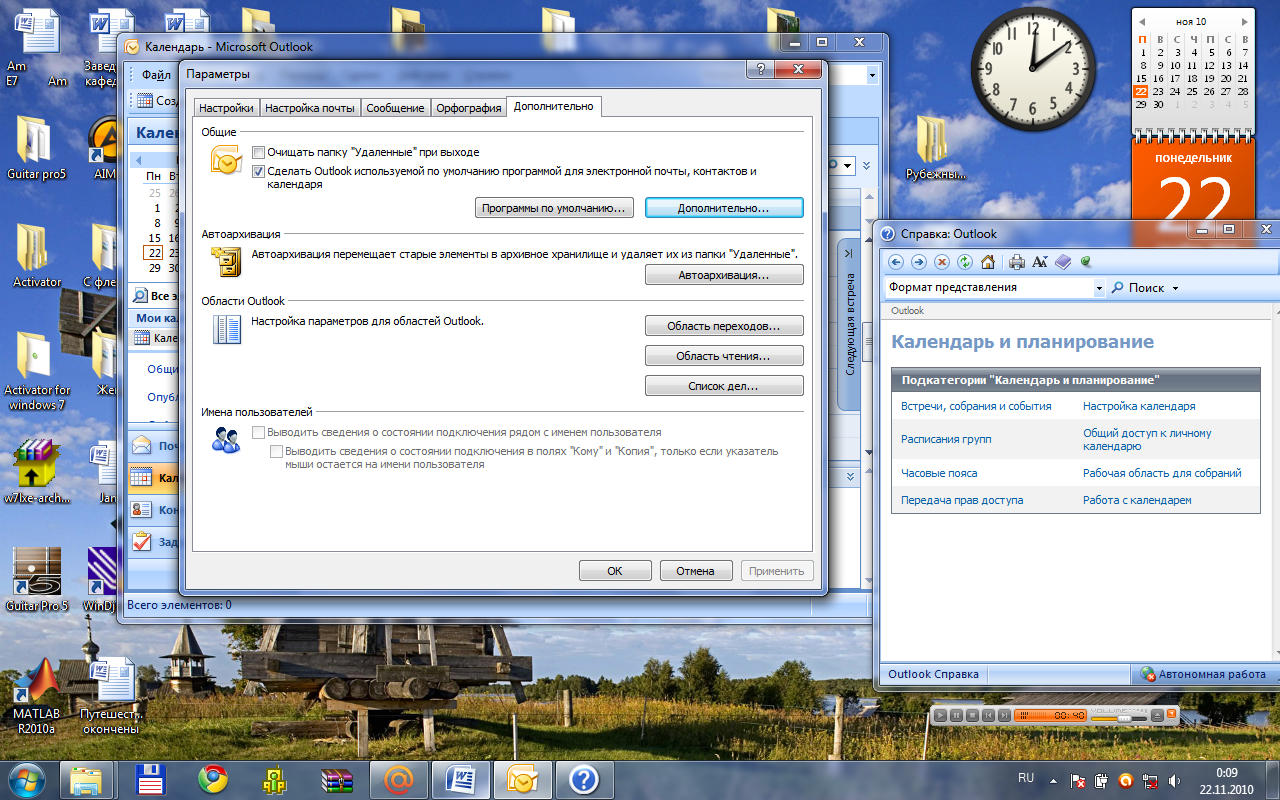Open link Настройка календаря
The height and width of the screenshot is (800, 1280).
pyautogui.click(x=1139, y=406)
